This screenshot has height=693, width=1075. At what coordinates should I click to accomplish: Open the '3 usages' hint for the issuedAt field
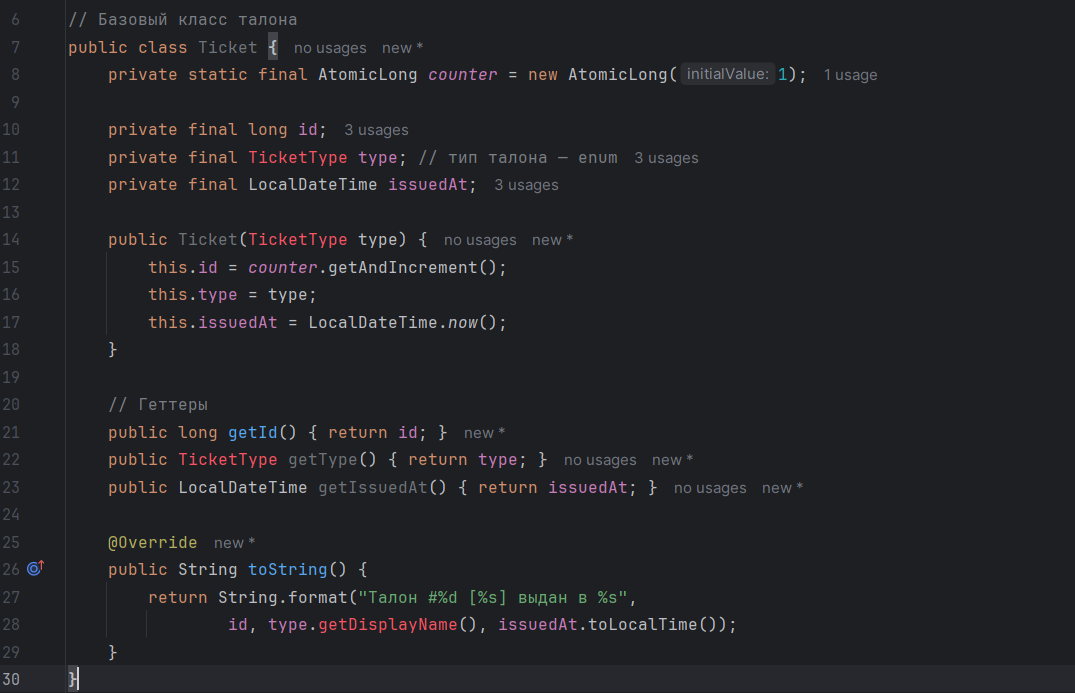pyautogui.click(x=526, y=185)
